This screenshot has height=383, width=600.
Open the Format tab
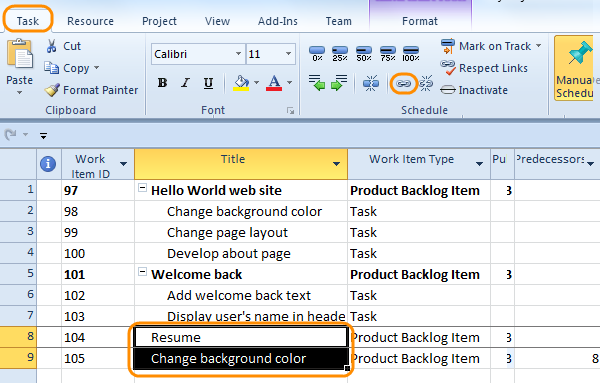pos(420,21)
